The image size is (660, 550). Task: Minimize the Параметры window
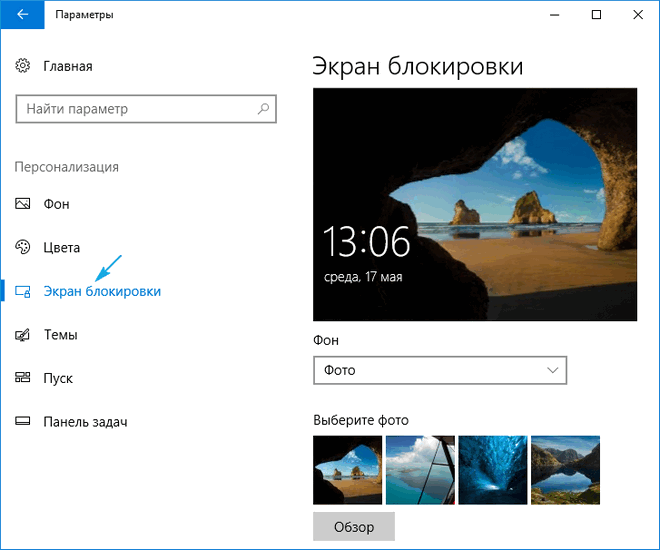point(551,15)
